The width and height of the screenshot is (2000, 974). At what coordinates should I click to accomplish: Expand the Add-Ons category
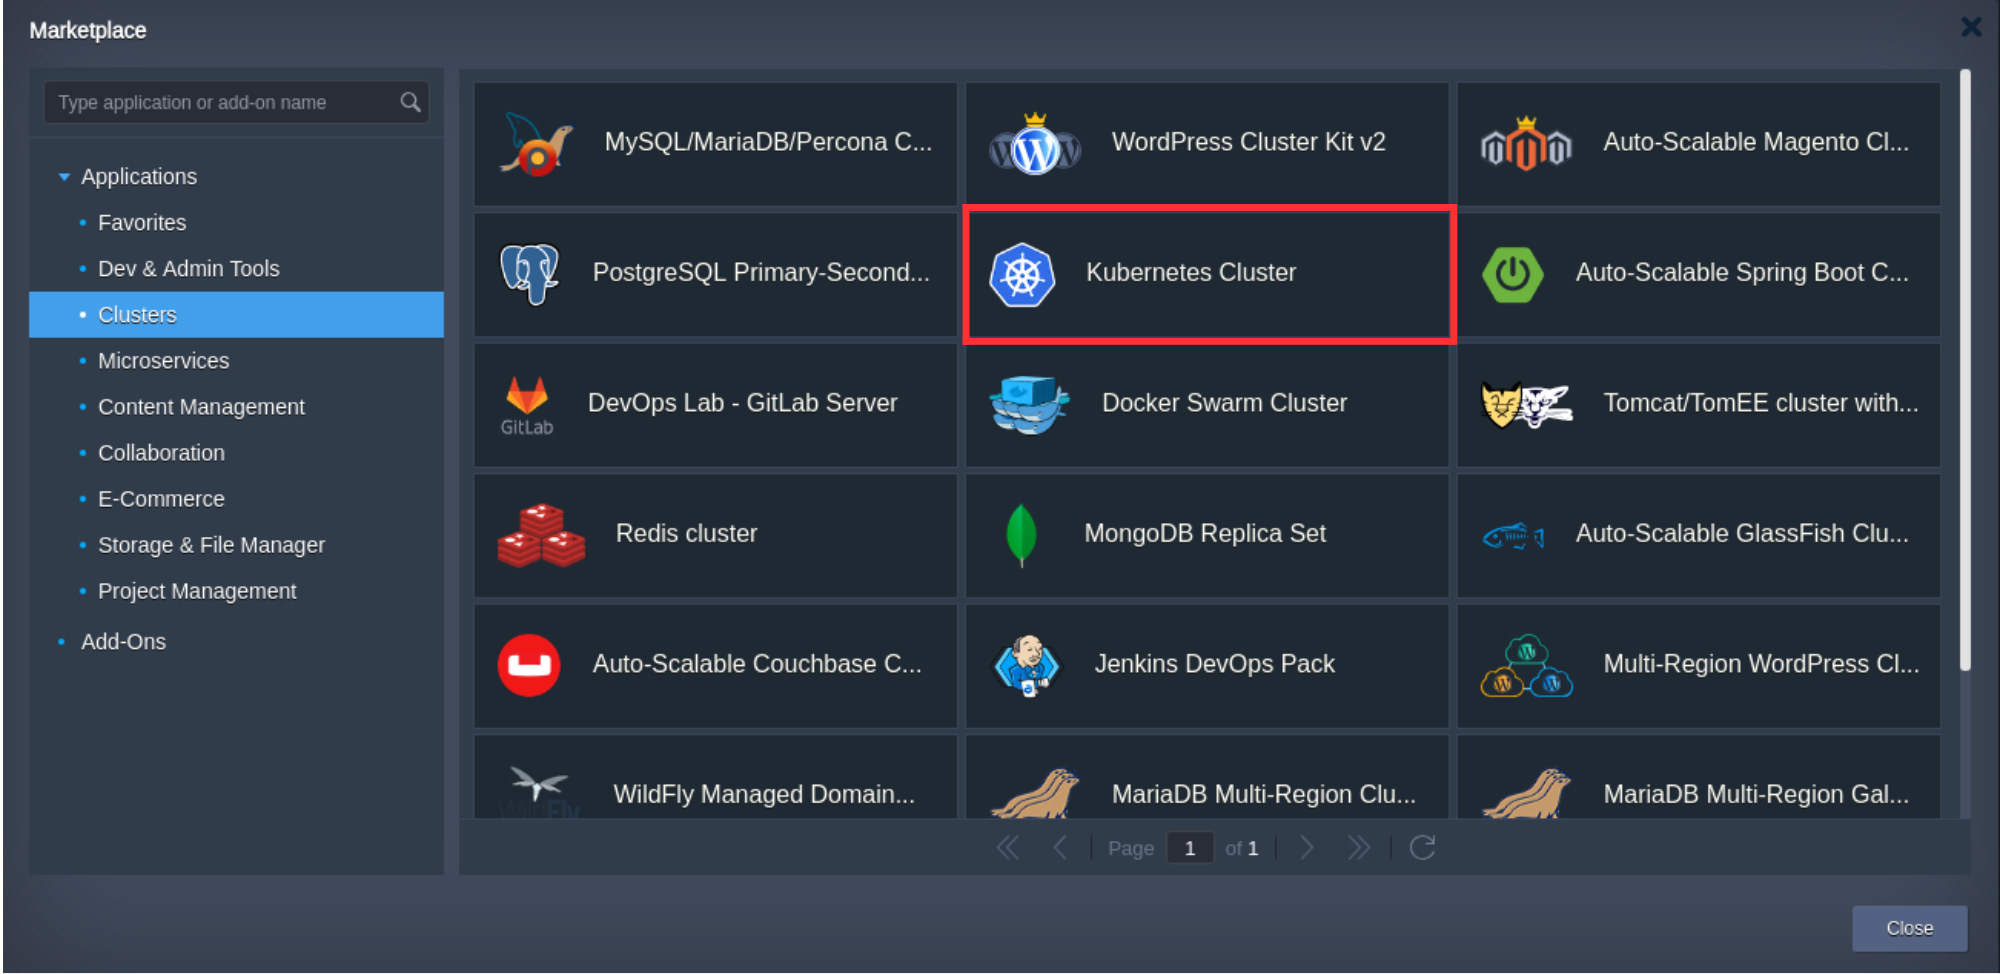point(123,642)
